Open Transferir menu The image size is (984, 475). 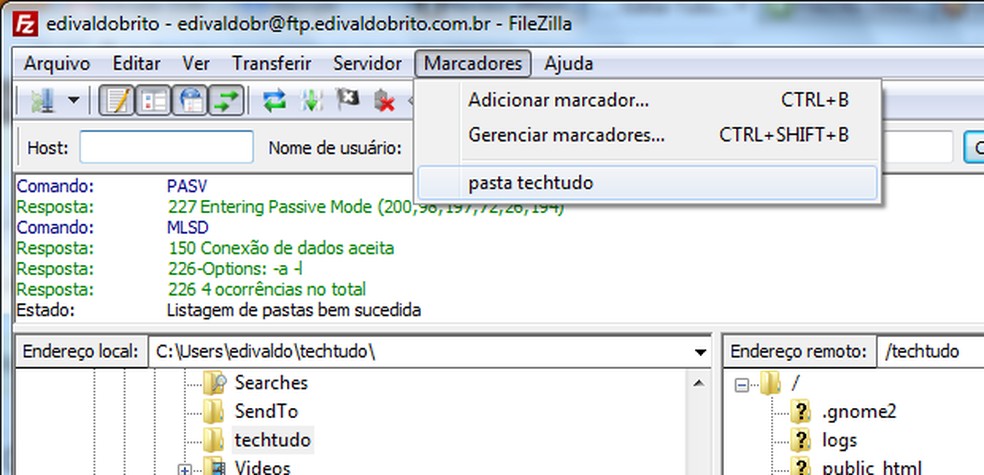point(272,63)
